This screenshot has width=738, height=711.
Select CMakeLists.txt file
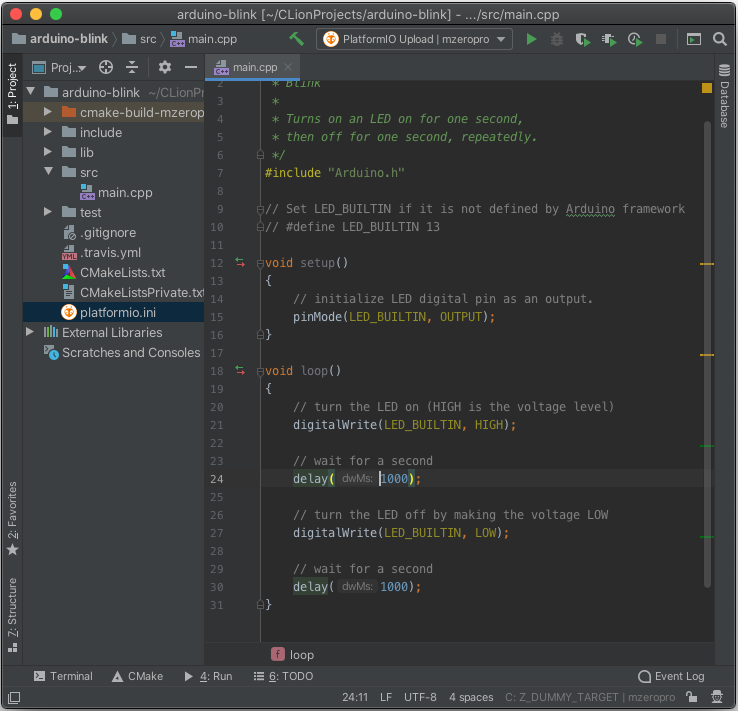click(x=113, y=272)
